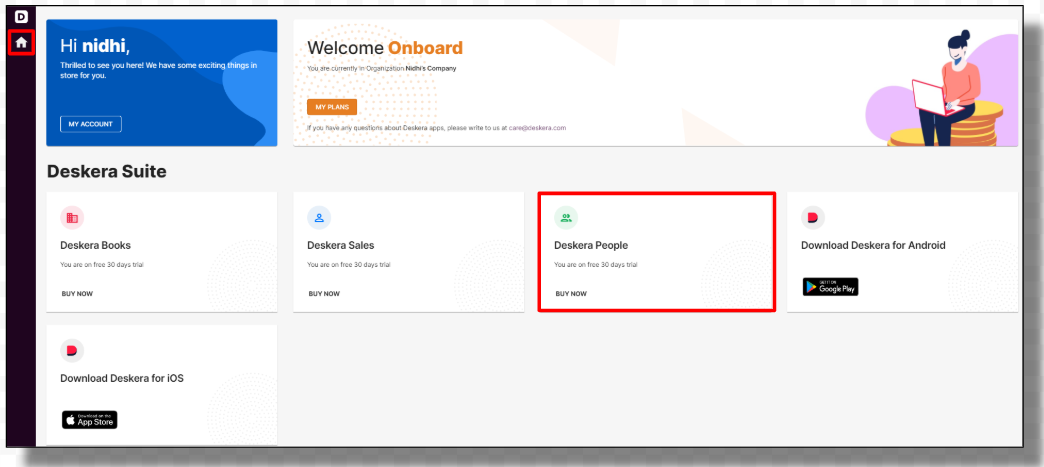Click free trial text under Deskera Books
Screen dimensions: 1044x467
(x=102, y=265)
